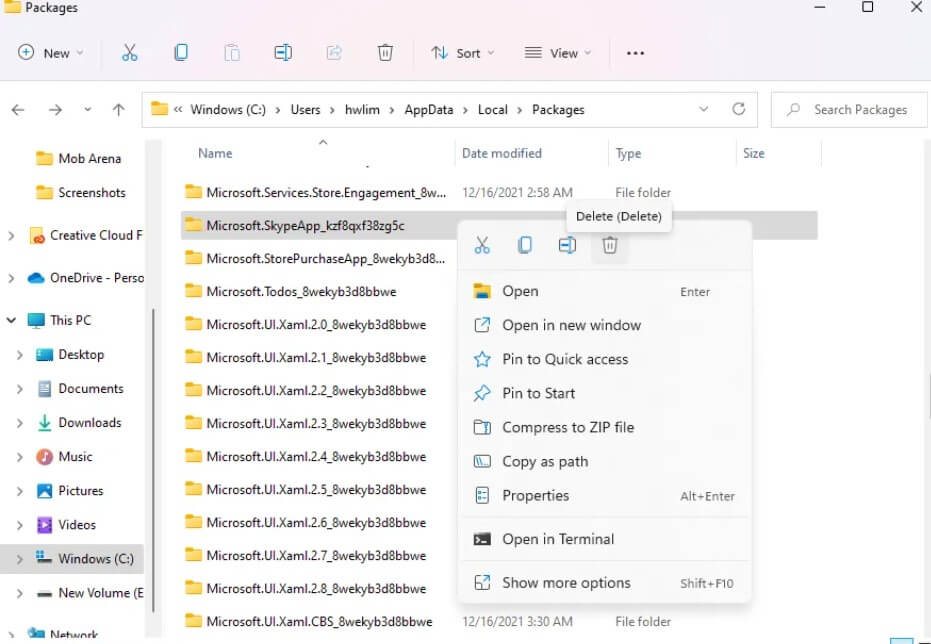
Task: Click the Local breadcrumb segment
Action: [493, 110]
